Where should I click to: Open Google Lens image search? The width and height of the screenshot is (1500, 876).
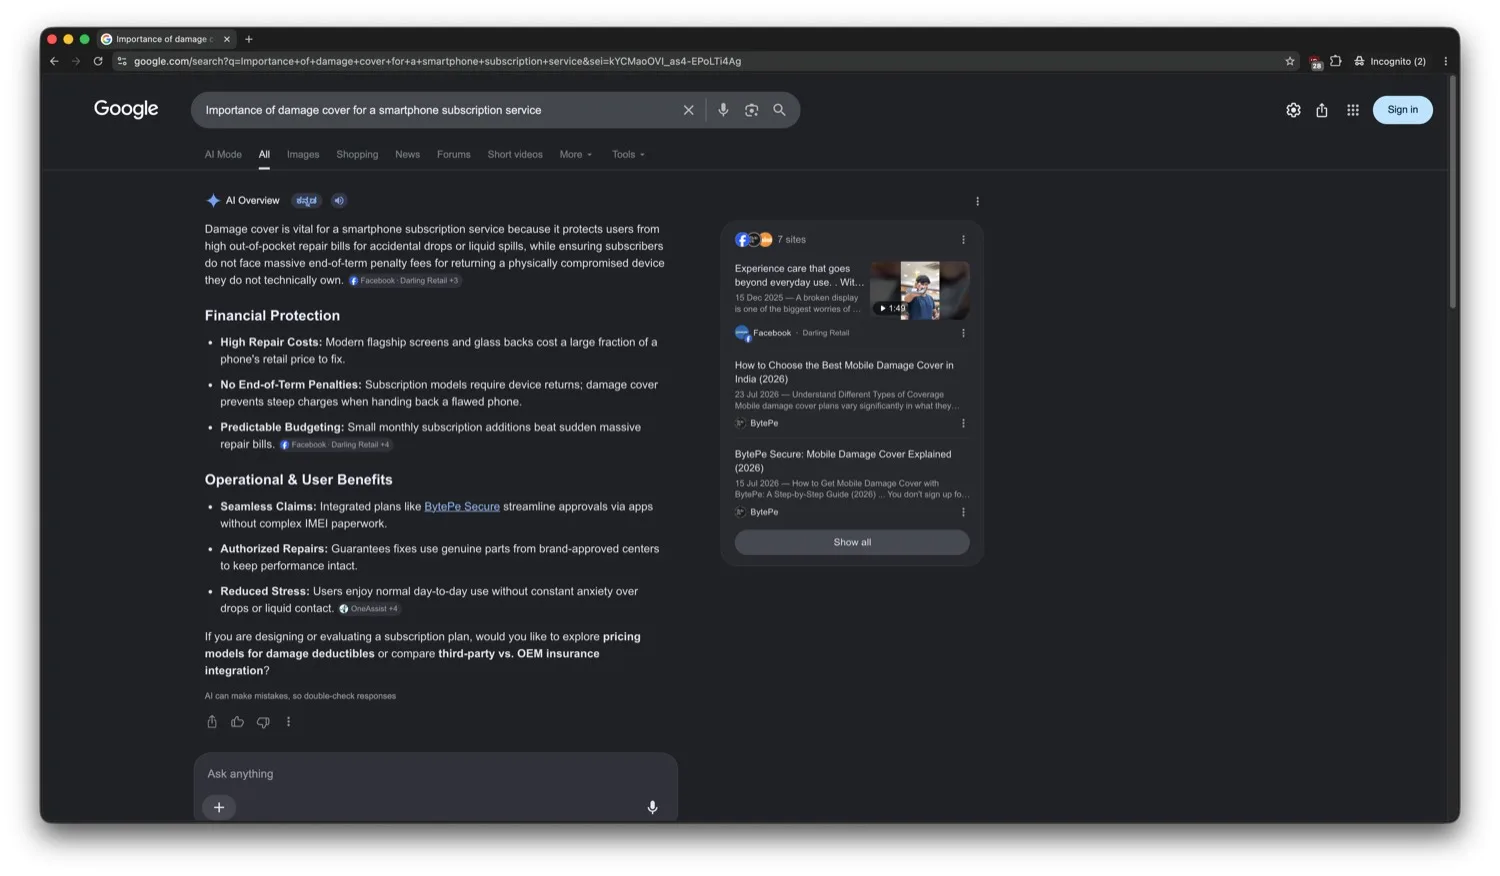[751, 110]
